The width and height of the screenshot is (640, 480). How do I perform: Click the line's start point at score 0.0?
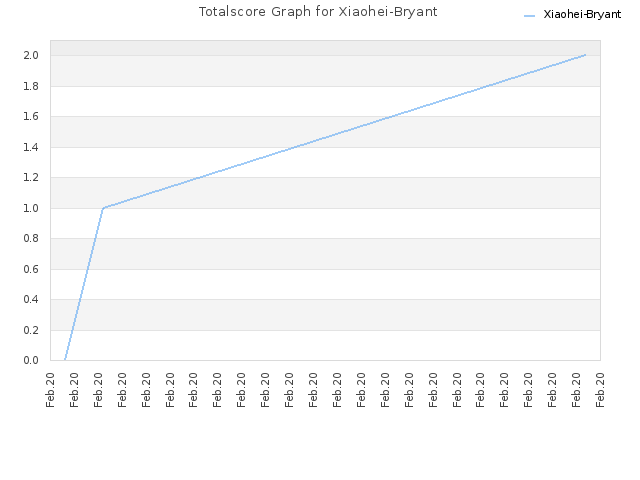point(65,360)
